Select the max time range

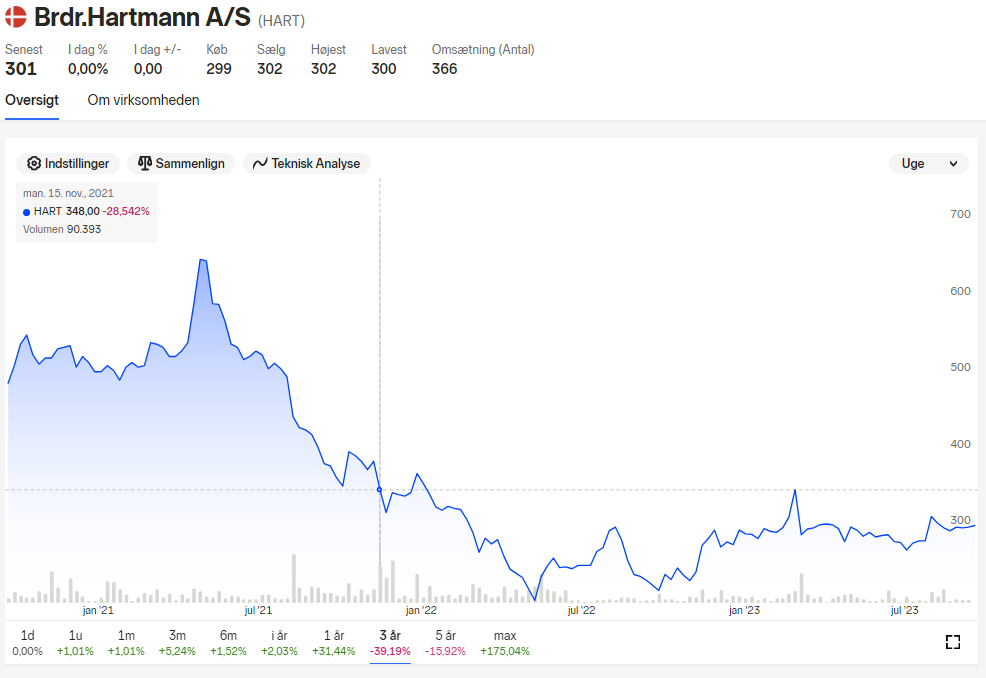pos(505,643)
